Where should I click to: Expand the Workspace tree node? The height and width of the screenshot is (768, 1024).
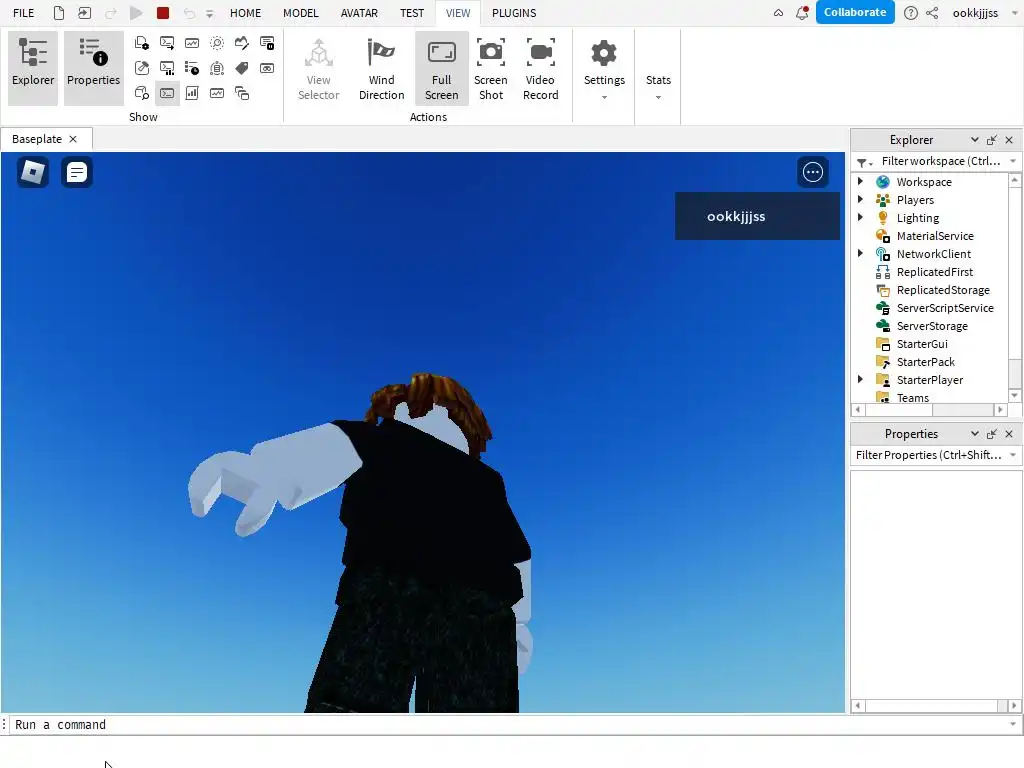[860, 182]
